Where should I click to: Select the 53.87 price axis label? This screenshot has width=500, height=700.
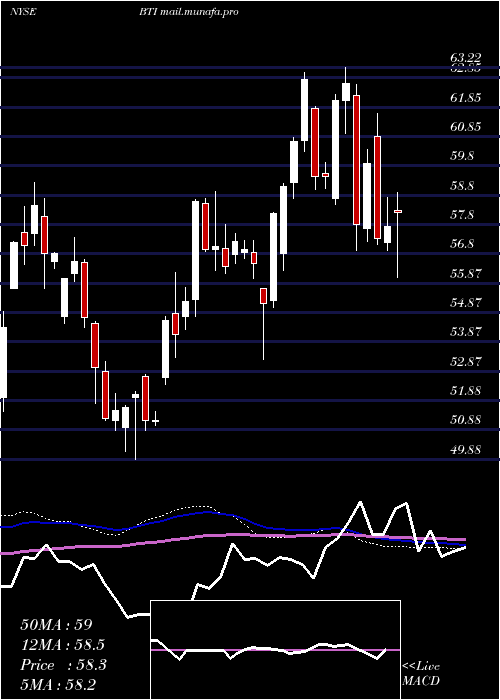(466, 332)
